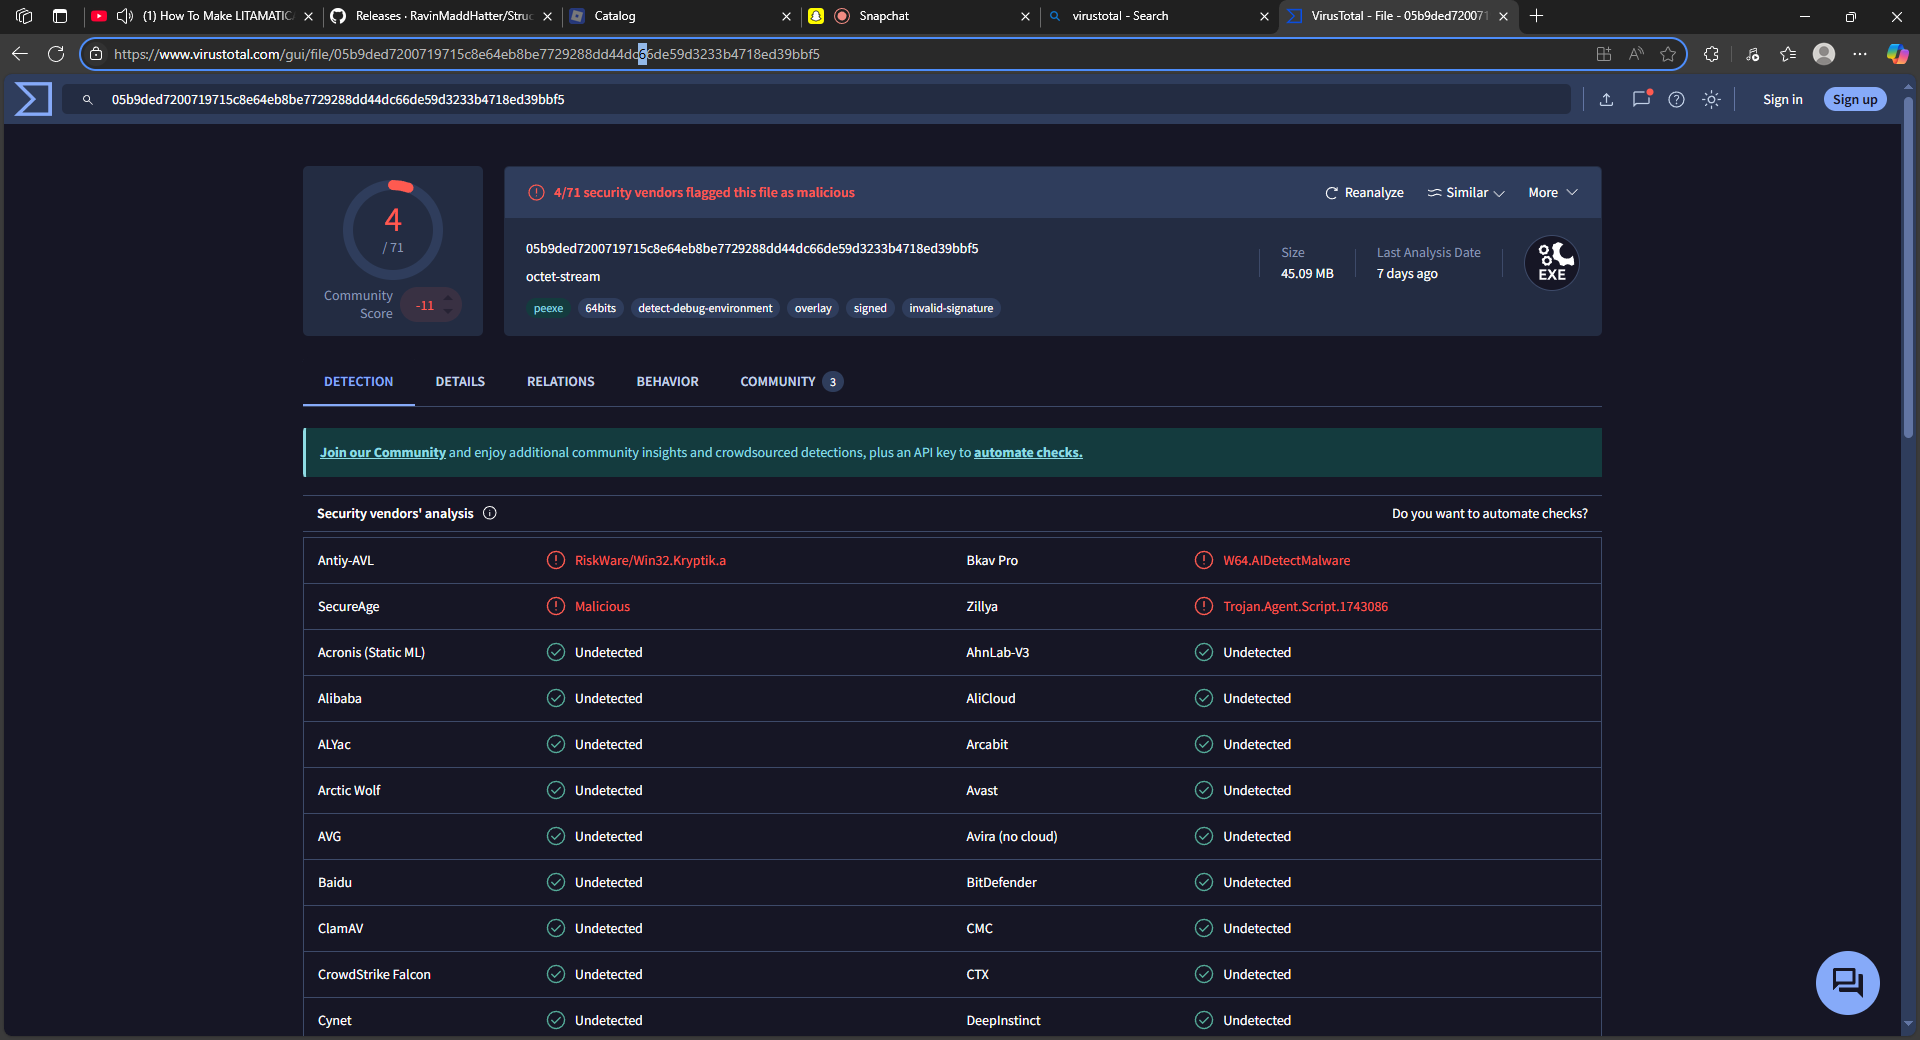Toggle the light/dark theme sun icon
This screenshot has height=1040, width=1920.
[x=1711, y=99]
